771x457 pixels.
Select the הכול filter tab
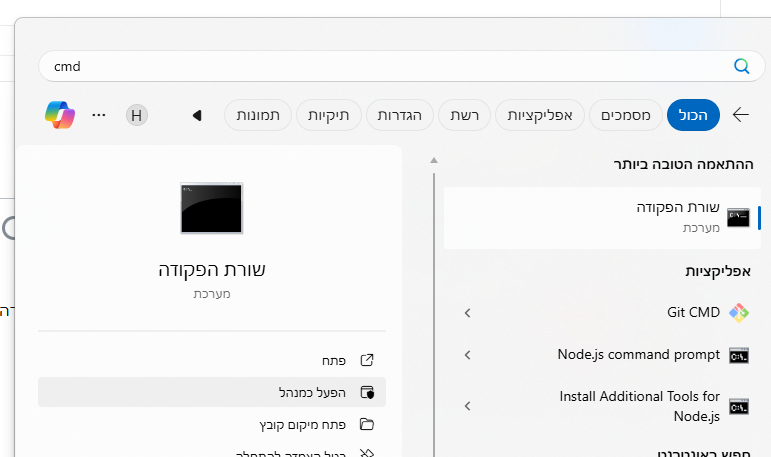pos(693,115)
